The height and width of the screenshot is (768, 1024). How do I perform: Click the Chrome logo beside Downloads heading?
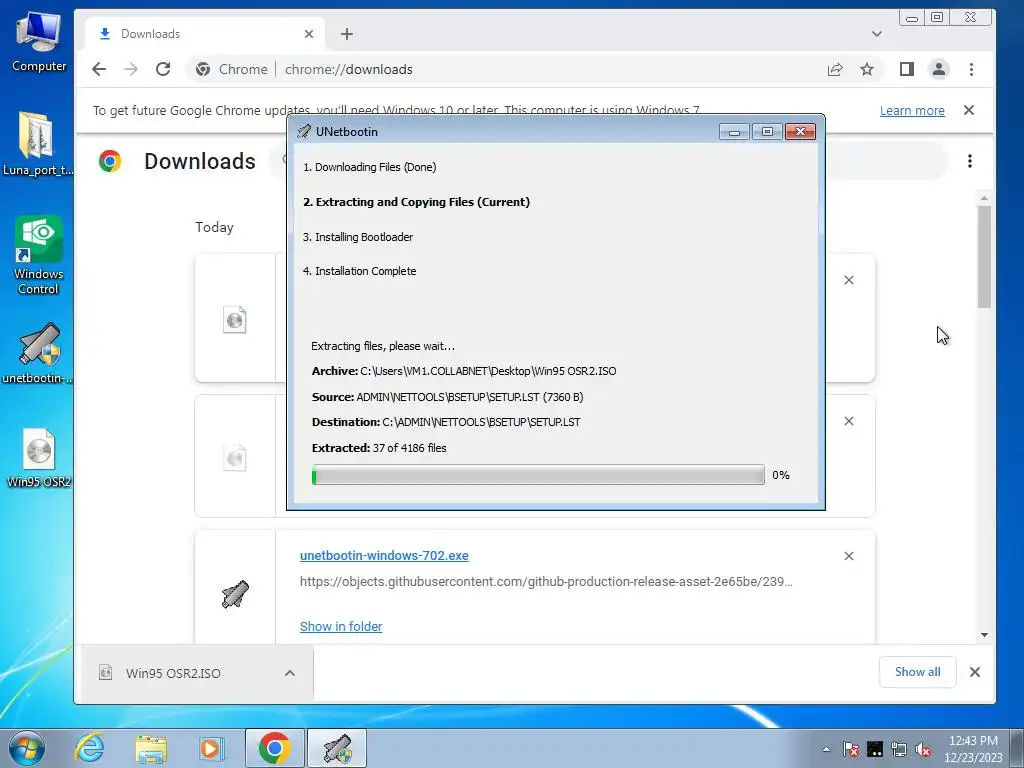[110, 161]
